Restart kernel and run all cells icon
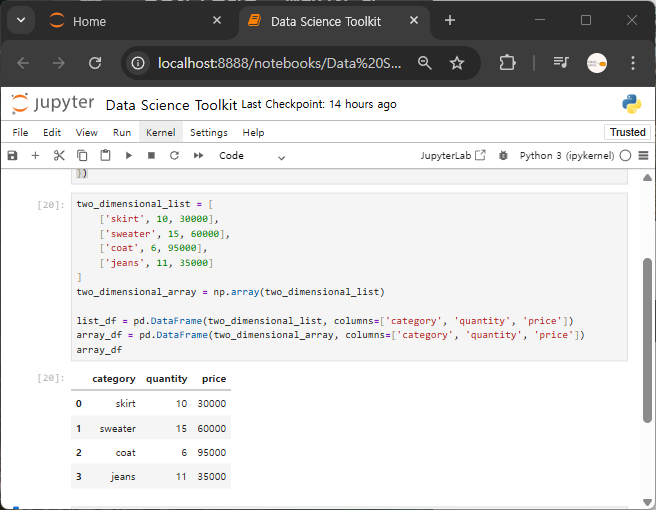The width and height of the screenshot is (656, 510). click(198, 156)
